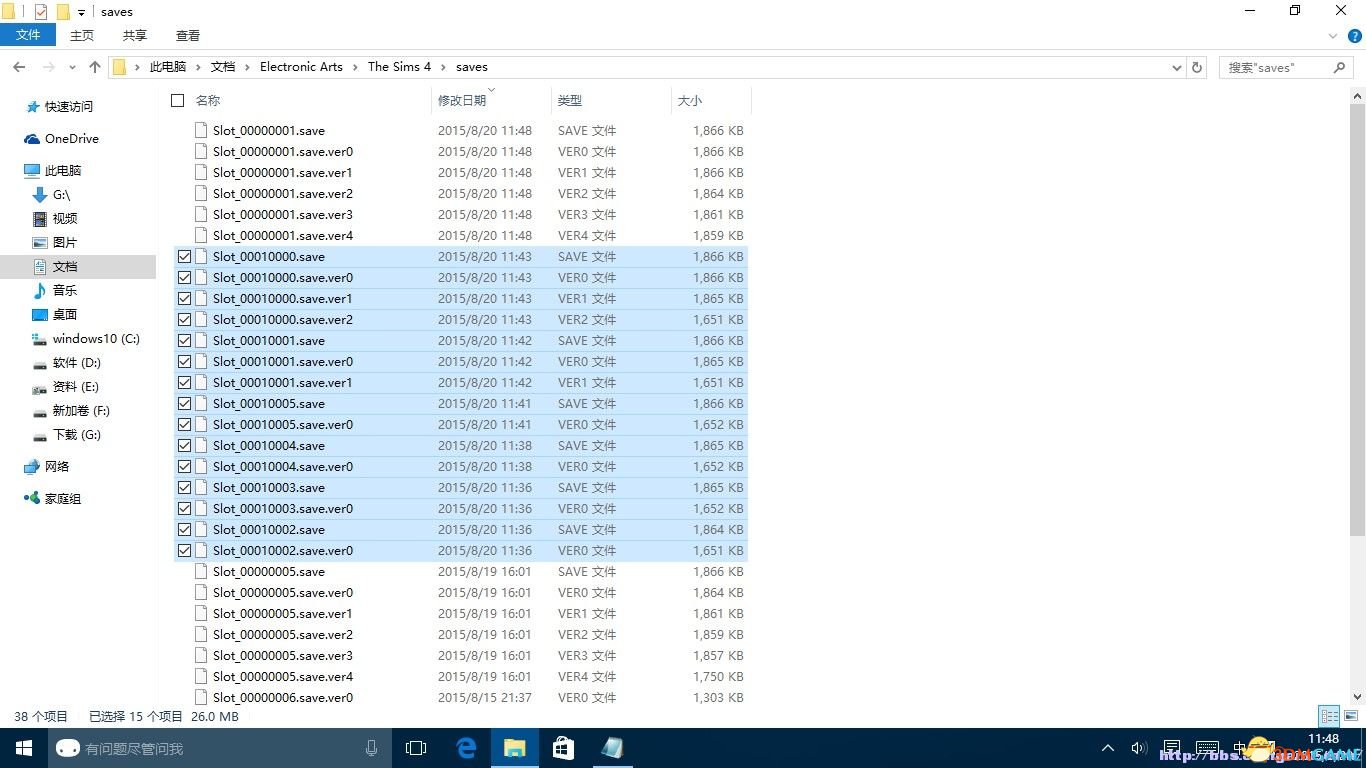Viewport: 1366px width, 768px height.
Task: Open the Windows Start button
Action: click(x=23, y=748)
